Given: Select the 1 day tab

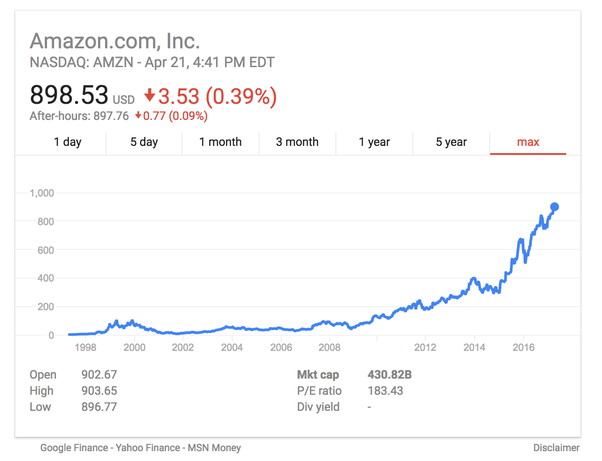Looking at the screenshot, I should 67,142.
